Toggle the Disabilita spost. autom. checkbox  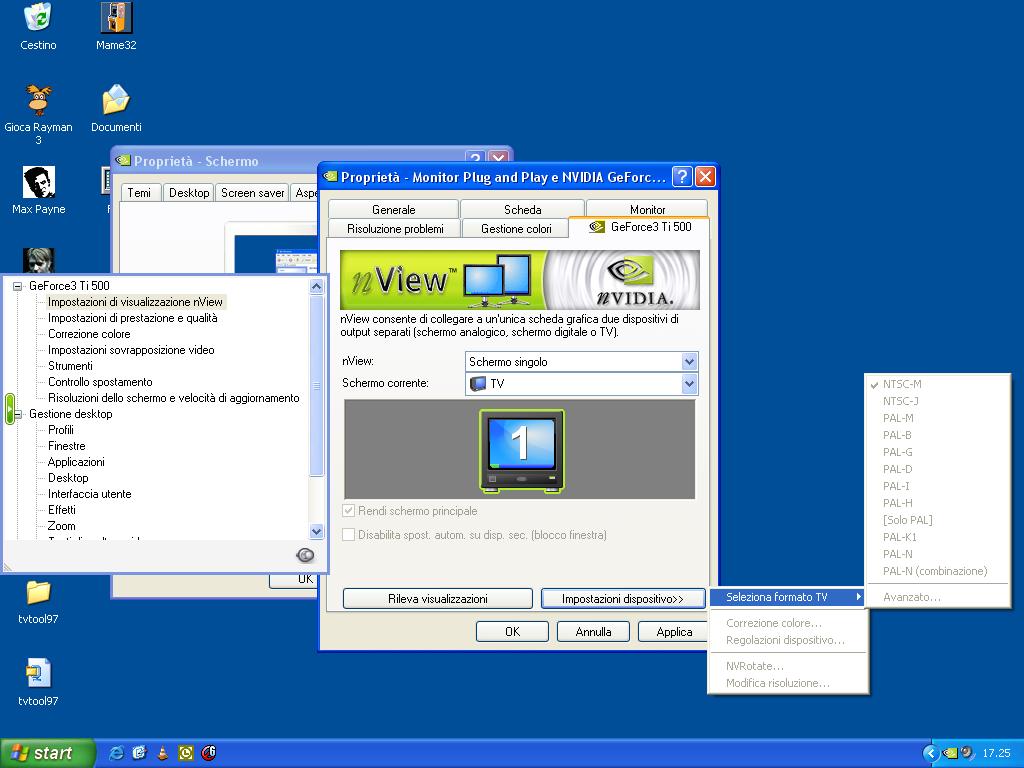[349, 535]
